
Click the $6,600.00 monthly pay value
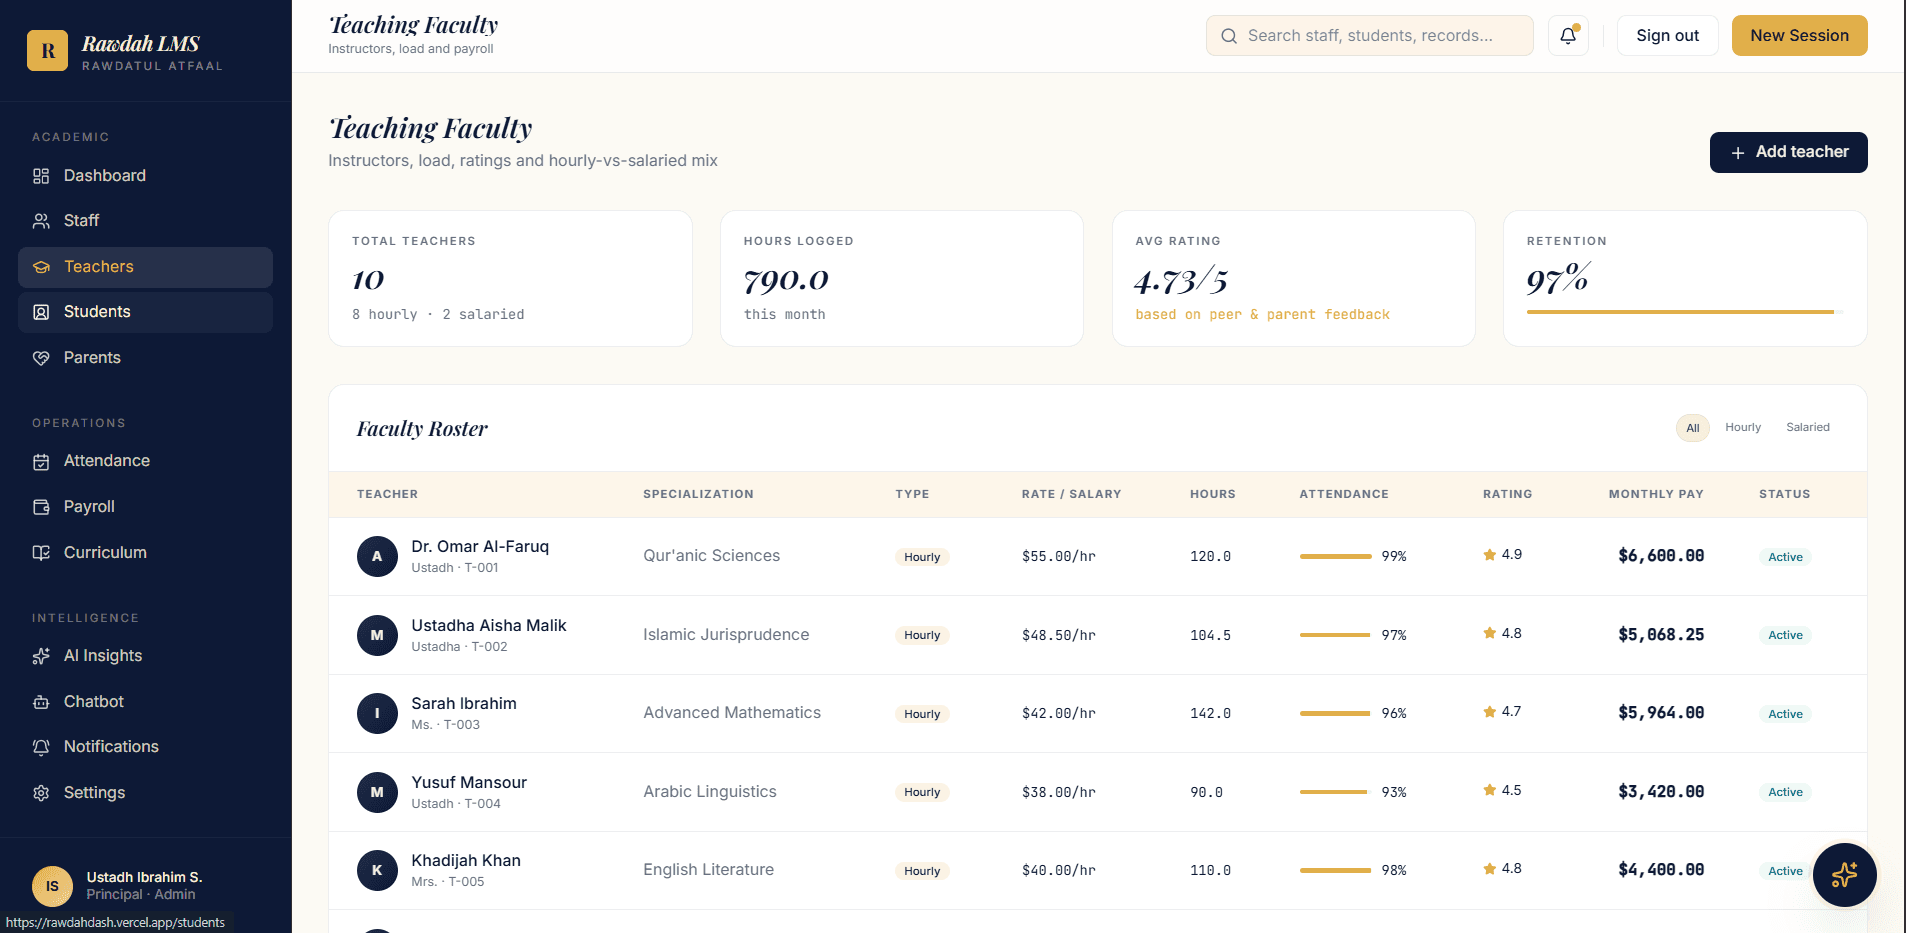pyautogui.click(x=1661, y=556)
